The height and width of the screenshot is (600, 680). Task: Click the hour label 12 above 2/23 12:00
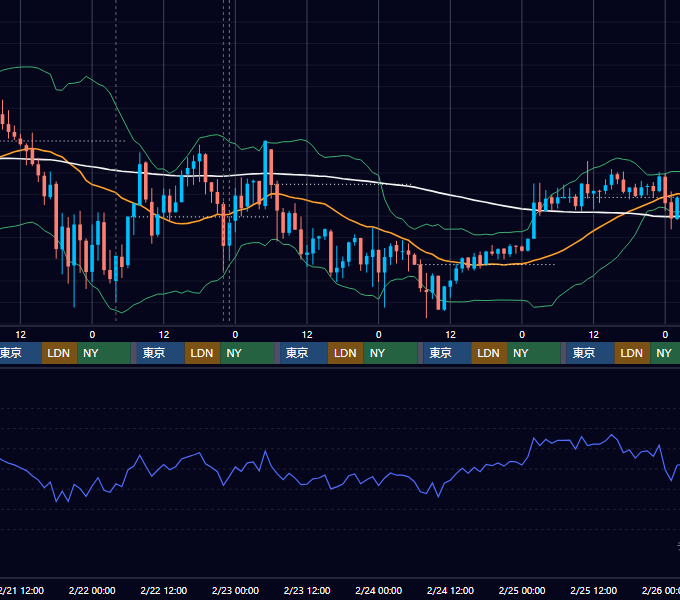tap(307, 335)
